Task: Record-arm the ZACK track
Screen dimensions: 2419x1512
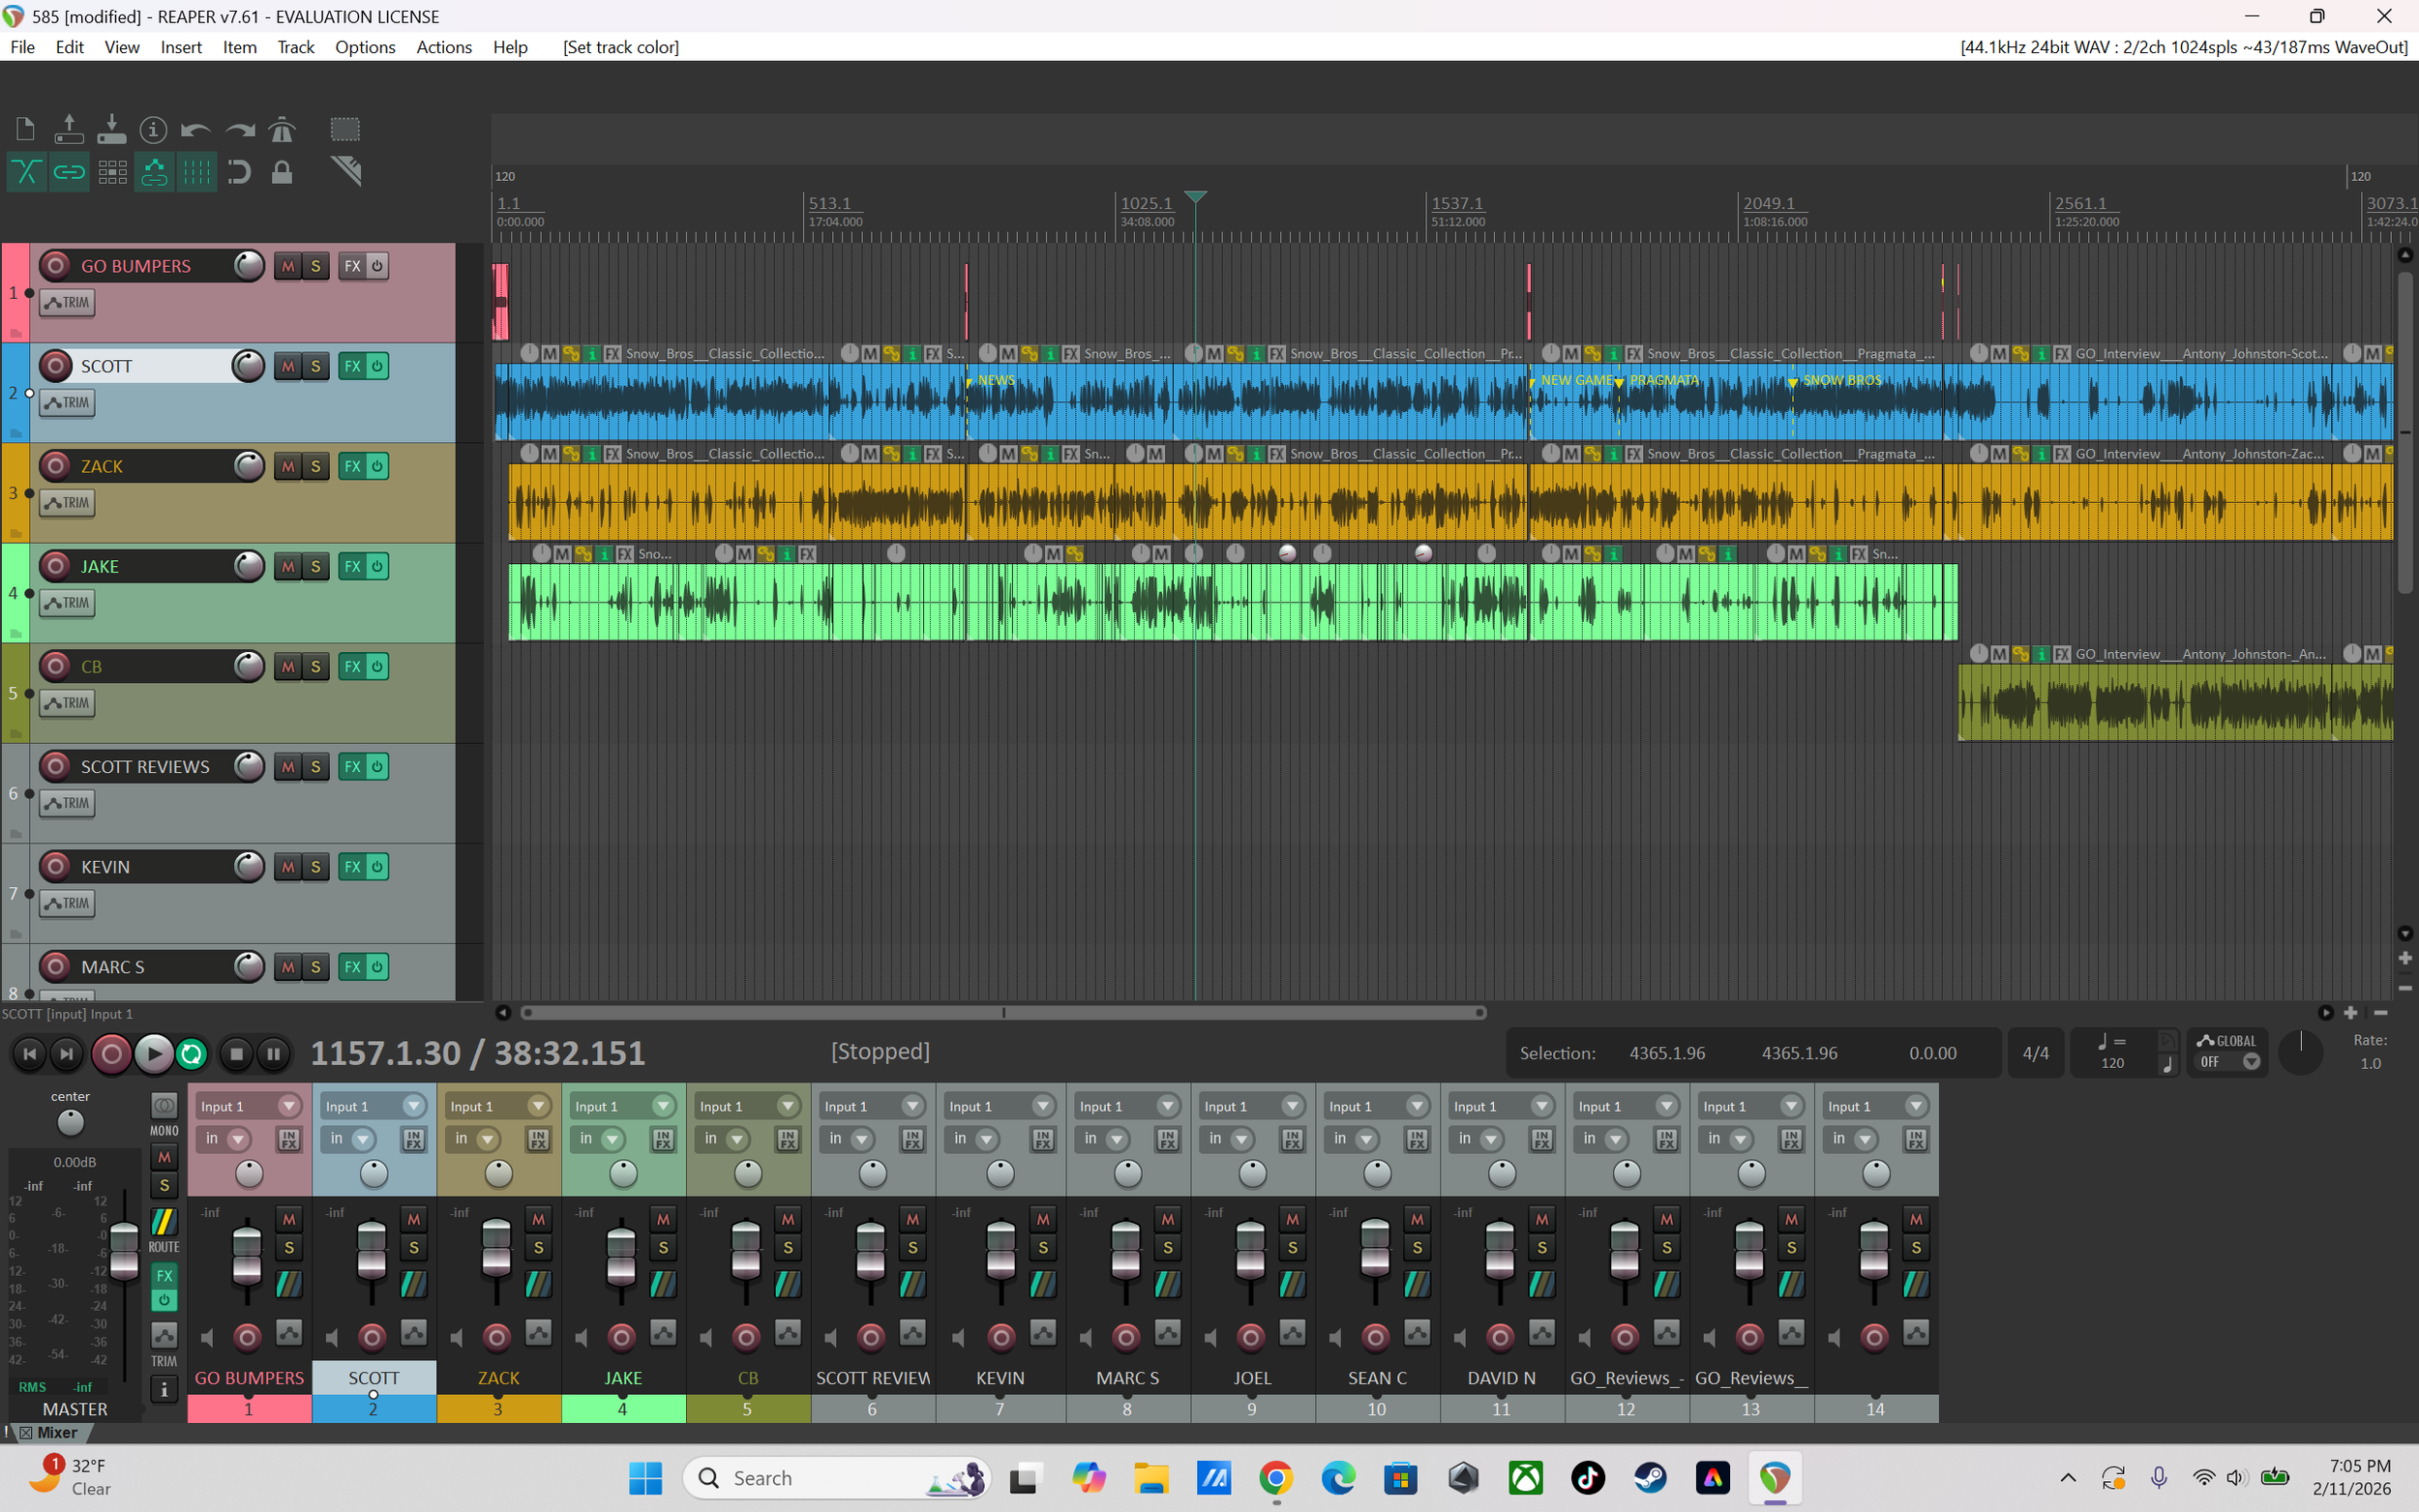Action: [x=56, y=466]
